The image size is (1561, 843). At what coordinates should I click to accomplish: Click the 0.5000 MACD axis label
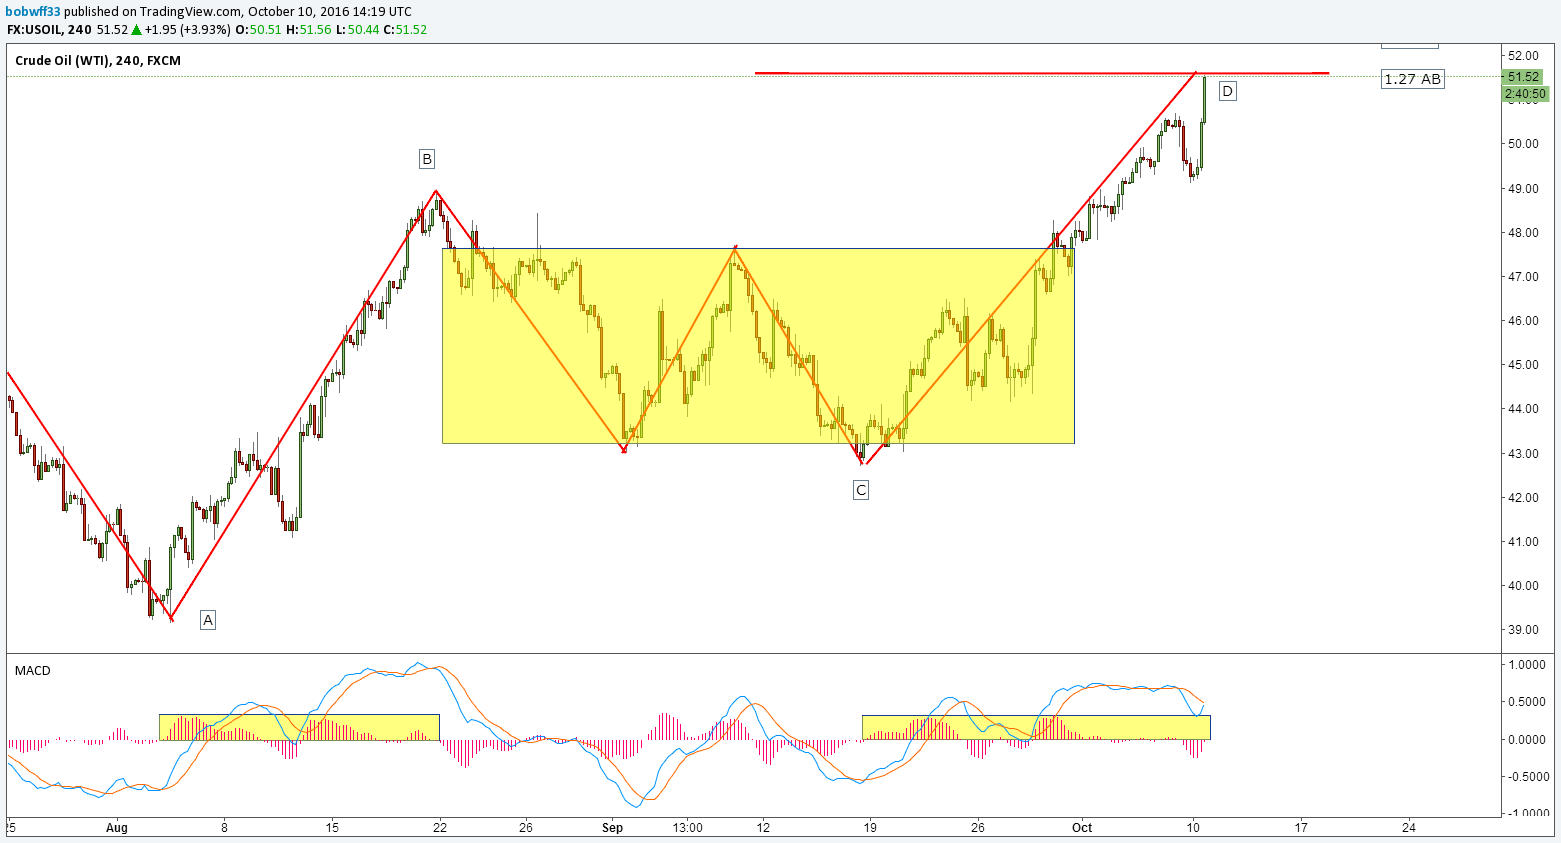click(x=1527, y=702)
